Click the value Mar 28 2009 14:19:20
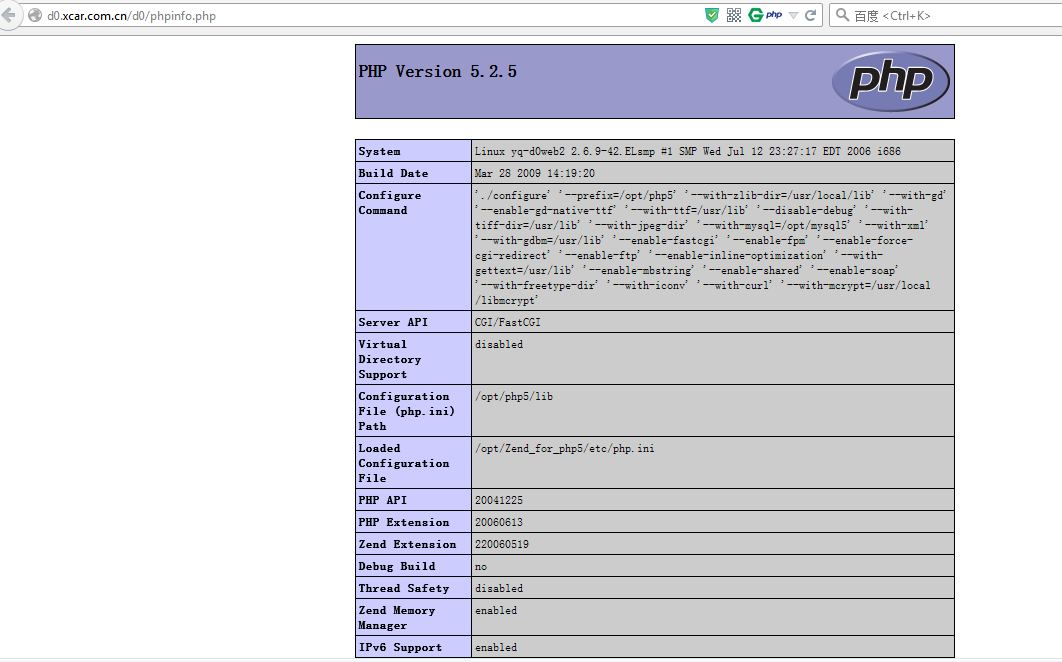The height and width of the screenshot is (662, 1062). click(534, 173)
